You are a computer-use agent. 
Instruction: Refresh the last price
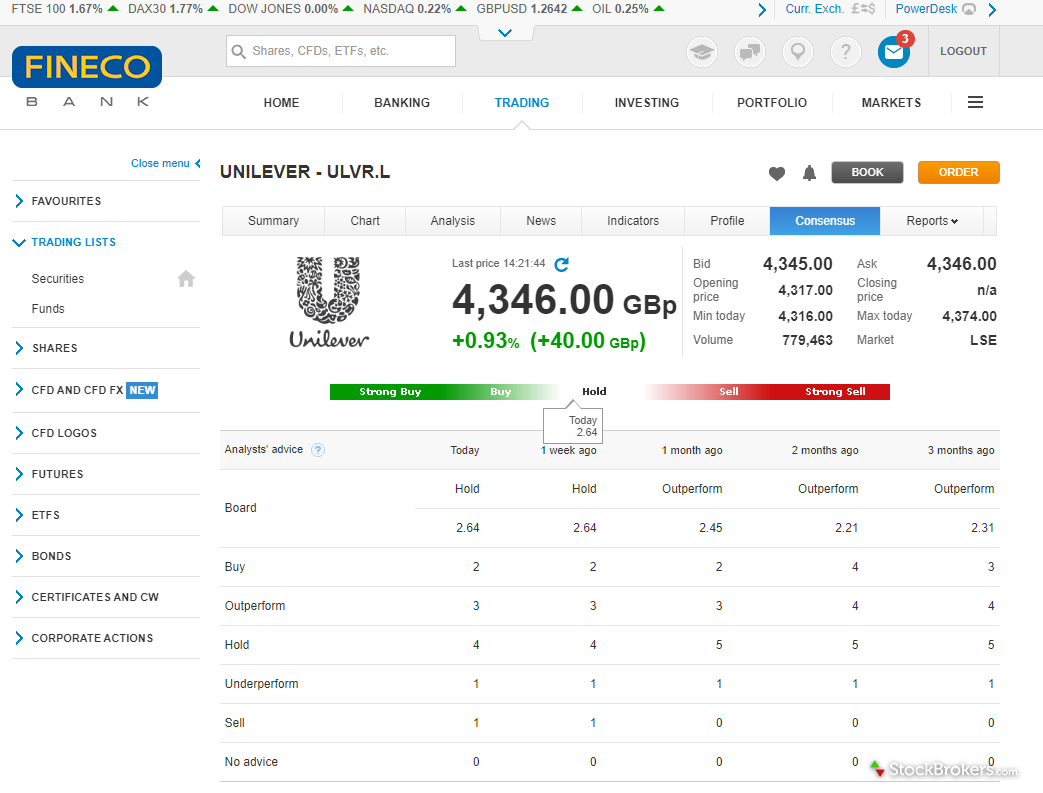pyautogui.click(x=561, y=264)
